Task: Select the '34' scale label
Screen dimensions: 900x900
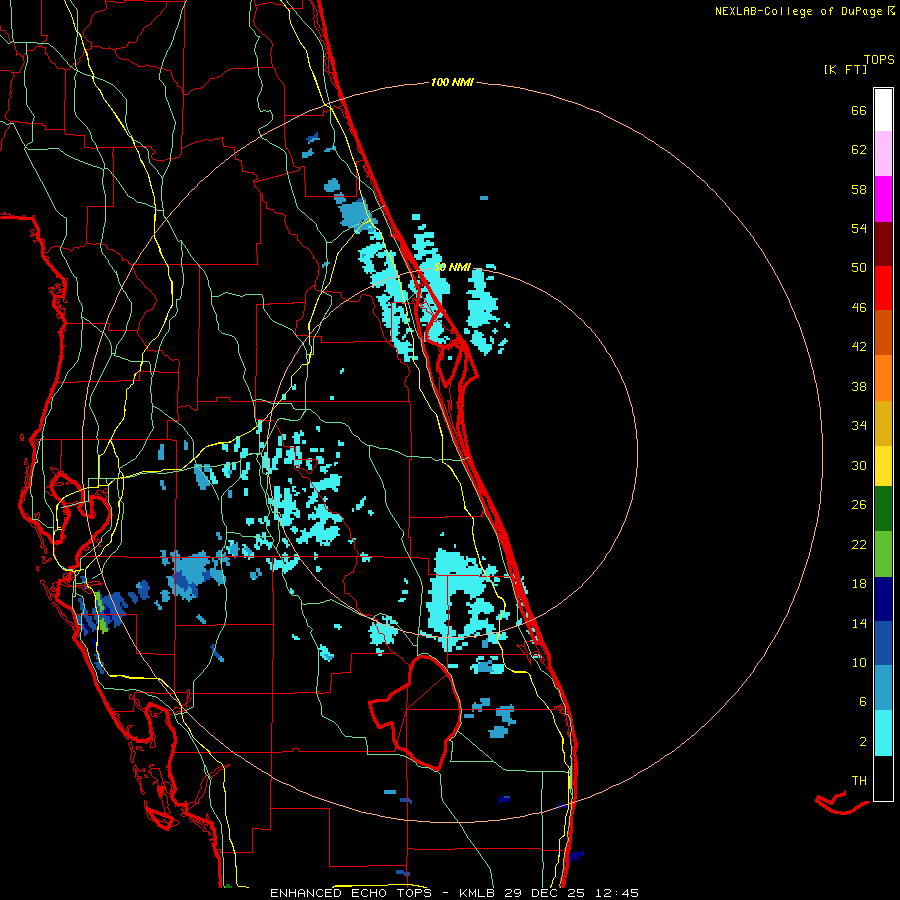Action: pos(859,426)
